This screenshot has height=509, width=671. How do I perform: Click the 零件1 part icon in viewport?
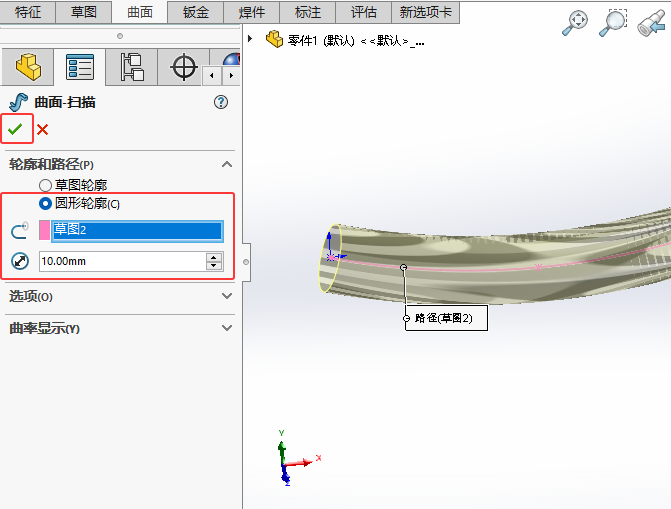274,39
